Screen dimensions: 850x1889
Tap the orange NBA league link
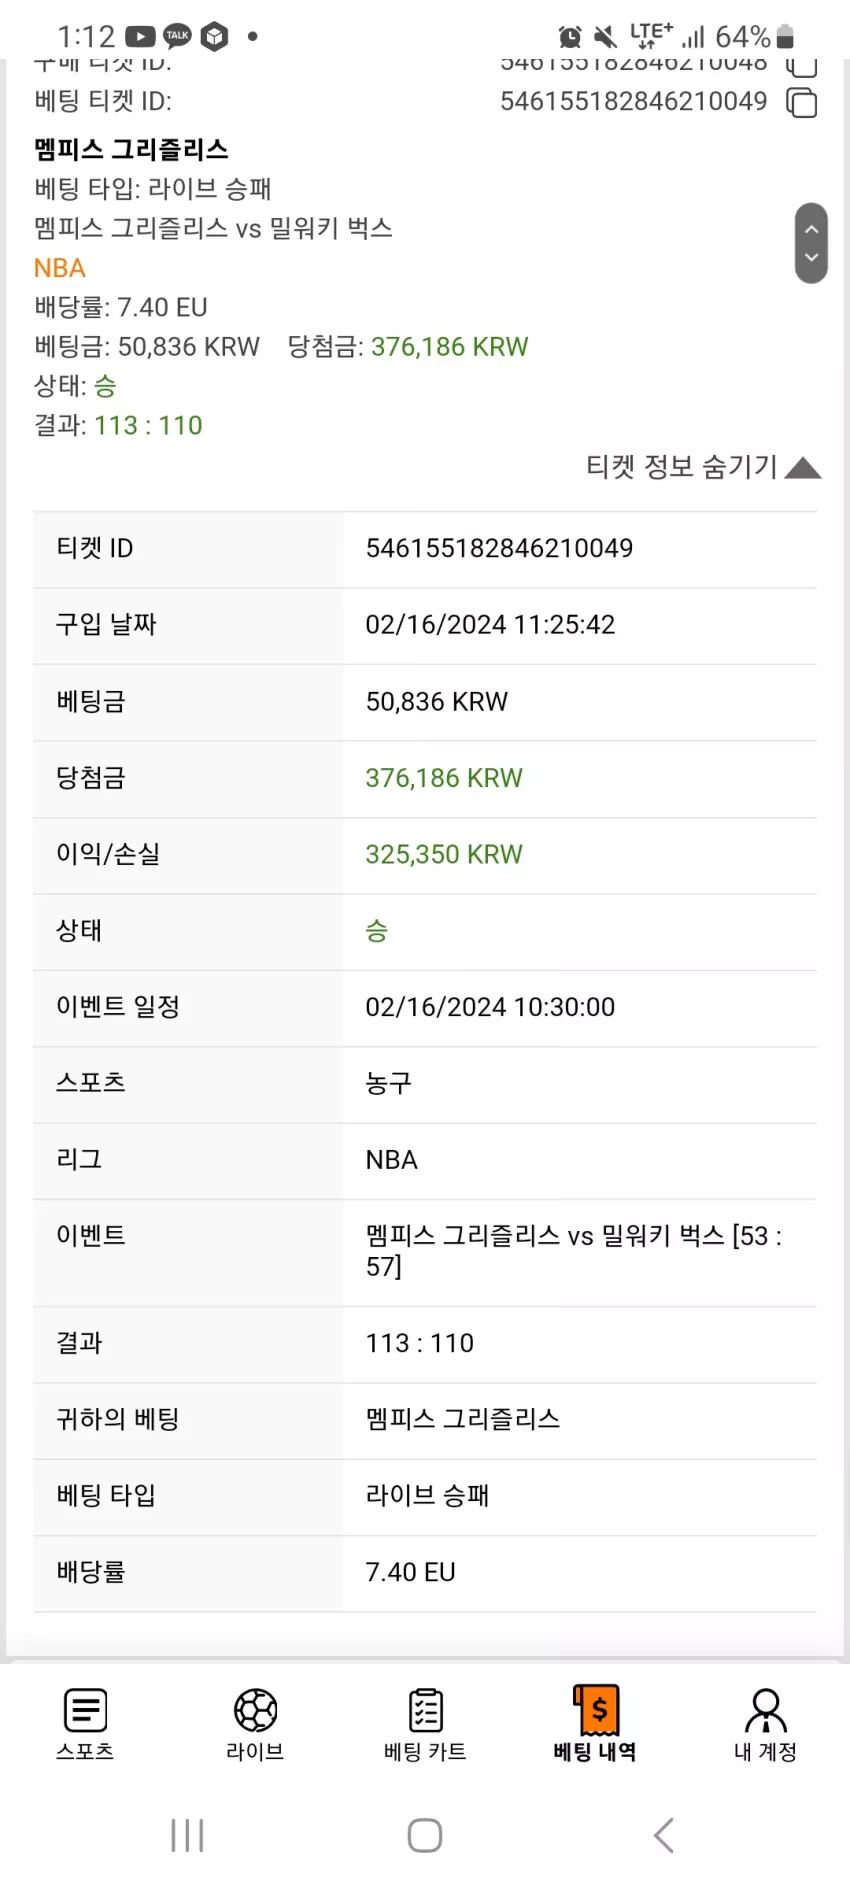(x=60, y=268)
